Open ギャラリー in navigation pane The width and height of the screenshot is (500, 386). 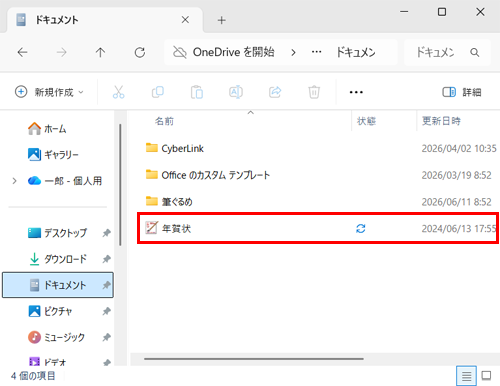click(53, 155)
